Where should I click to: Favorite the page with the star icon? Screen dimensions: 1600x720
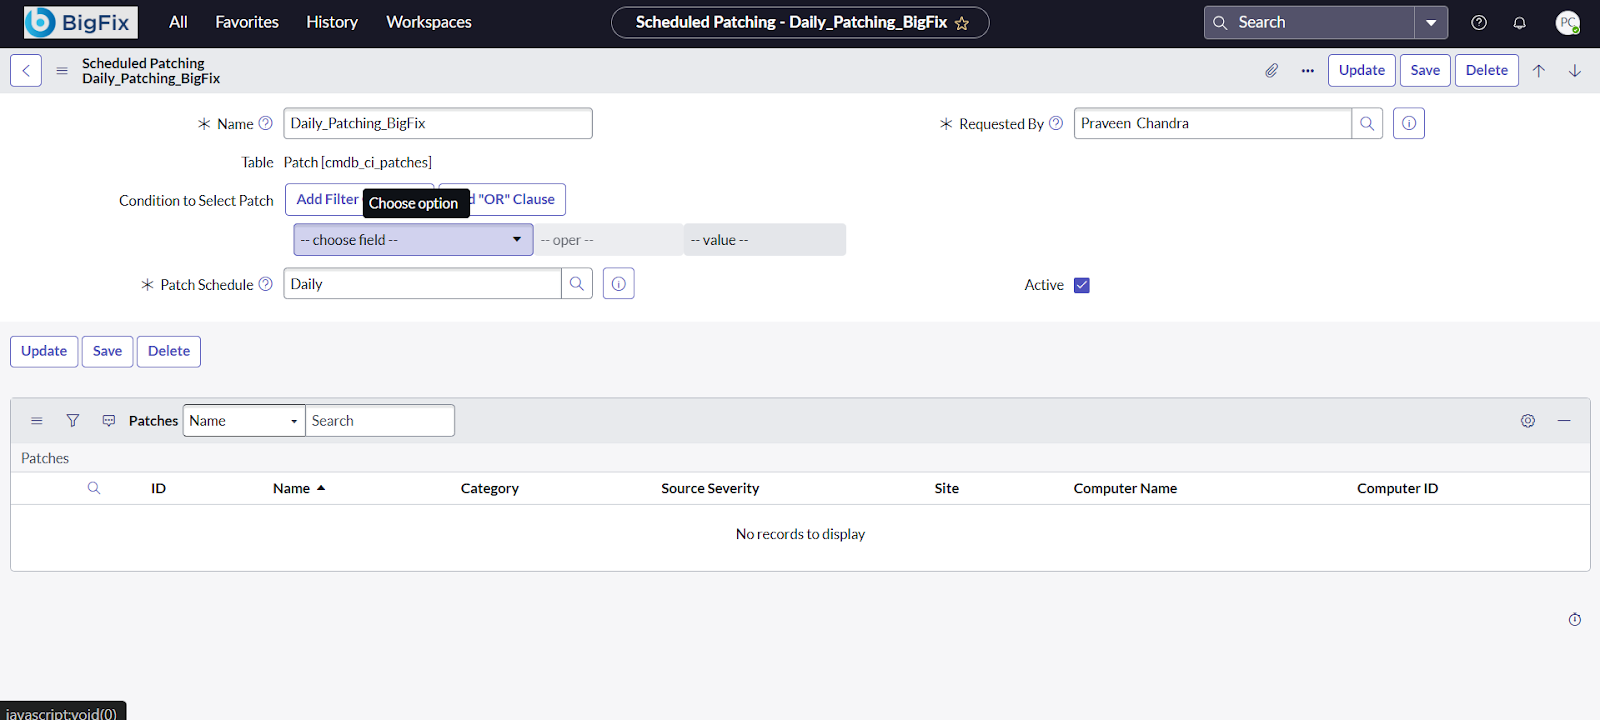[x=962, y=23]
